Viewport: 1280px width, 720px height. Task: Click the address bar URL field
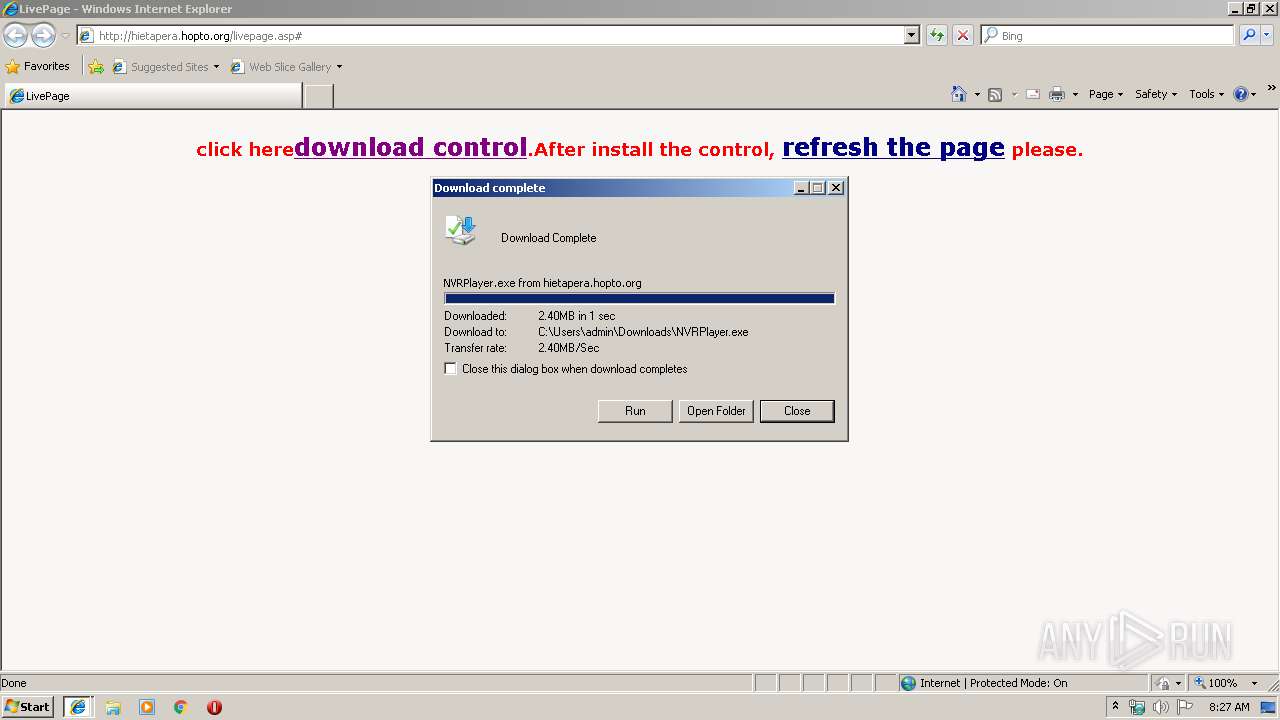[x=490, y=35]
